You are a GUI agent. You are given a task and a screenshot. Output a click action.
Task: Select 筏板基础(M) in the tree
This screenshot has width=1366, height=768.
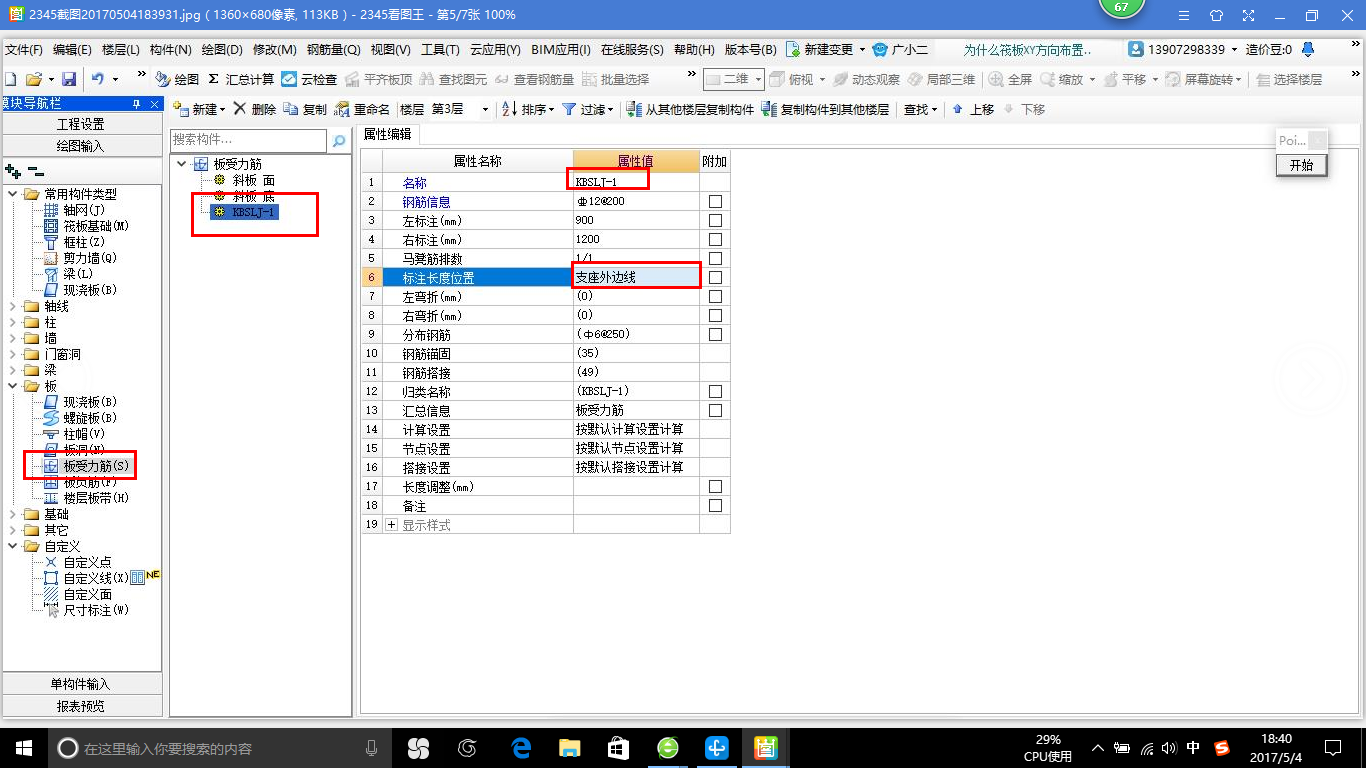click(96, 226)
